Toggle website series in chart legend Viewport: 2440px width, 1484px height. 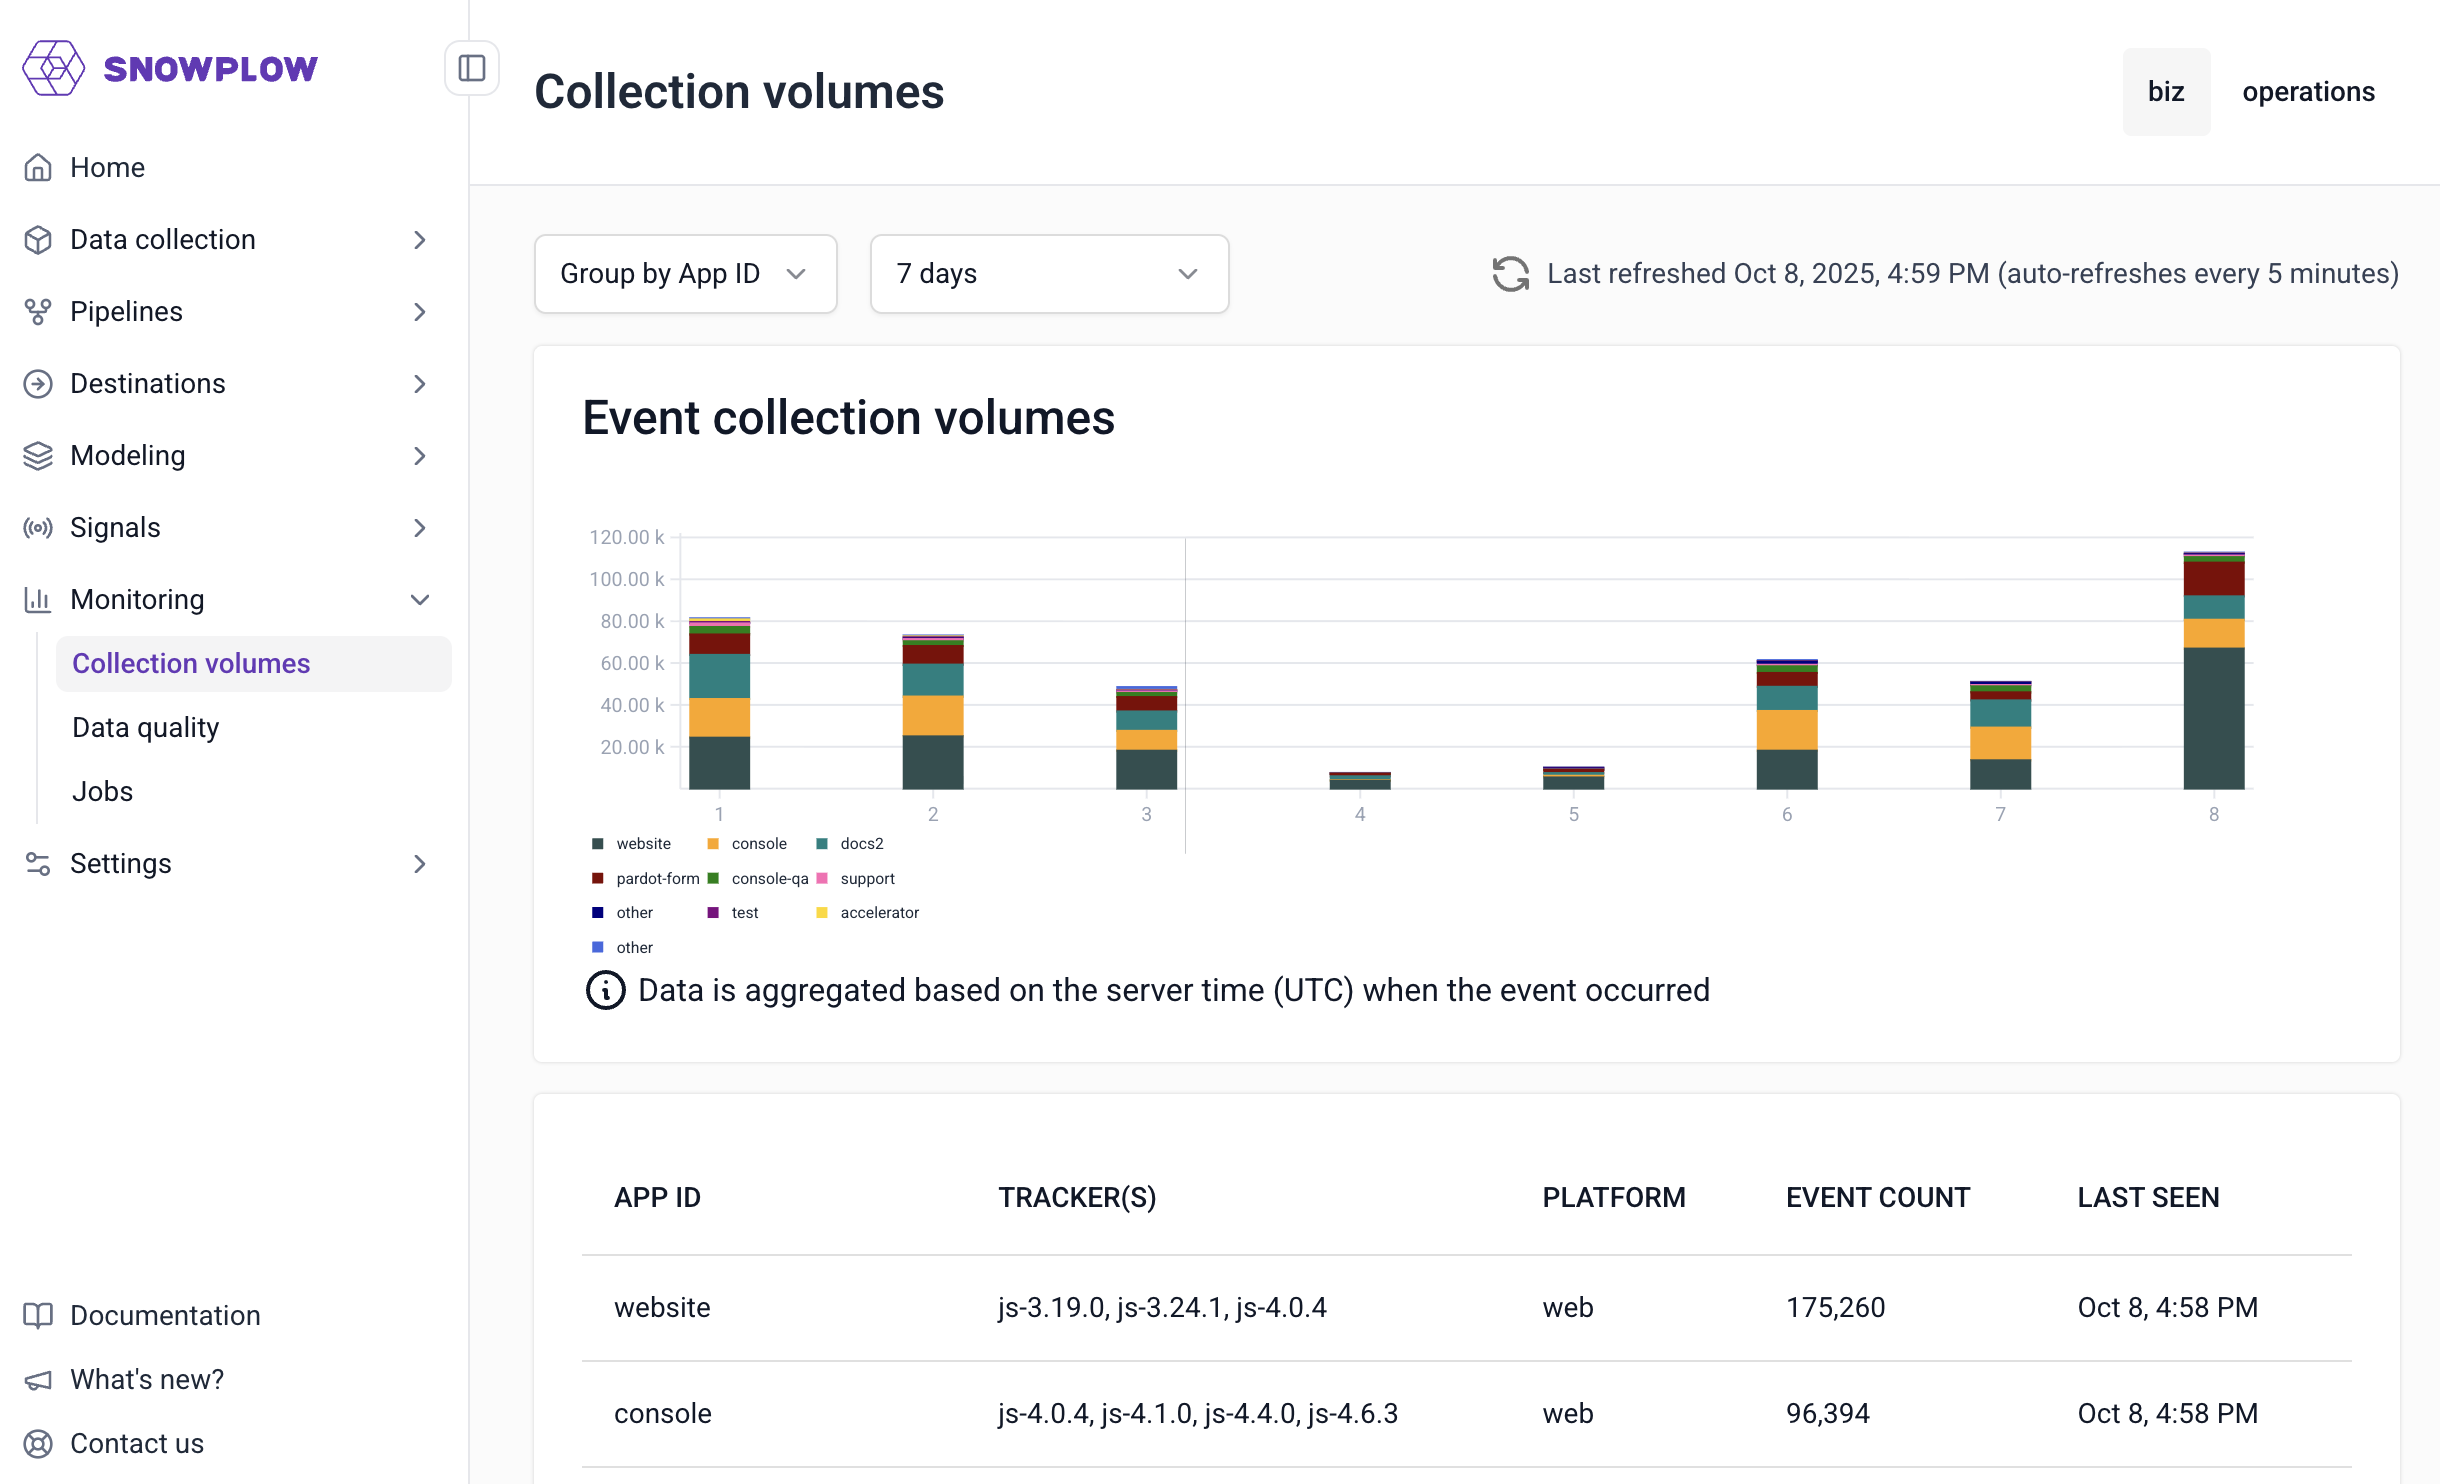(643, 844)
